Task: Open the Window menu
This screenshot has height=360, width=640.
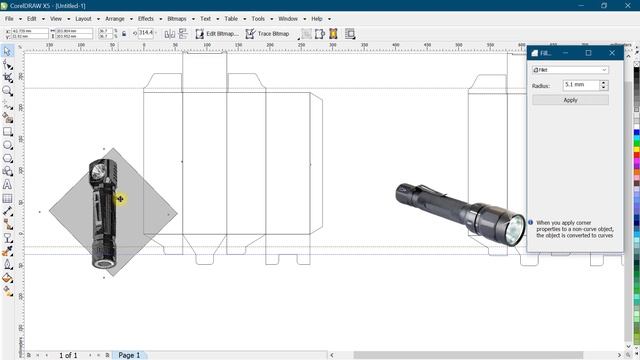Action: pos(288,19)
